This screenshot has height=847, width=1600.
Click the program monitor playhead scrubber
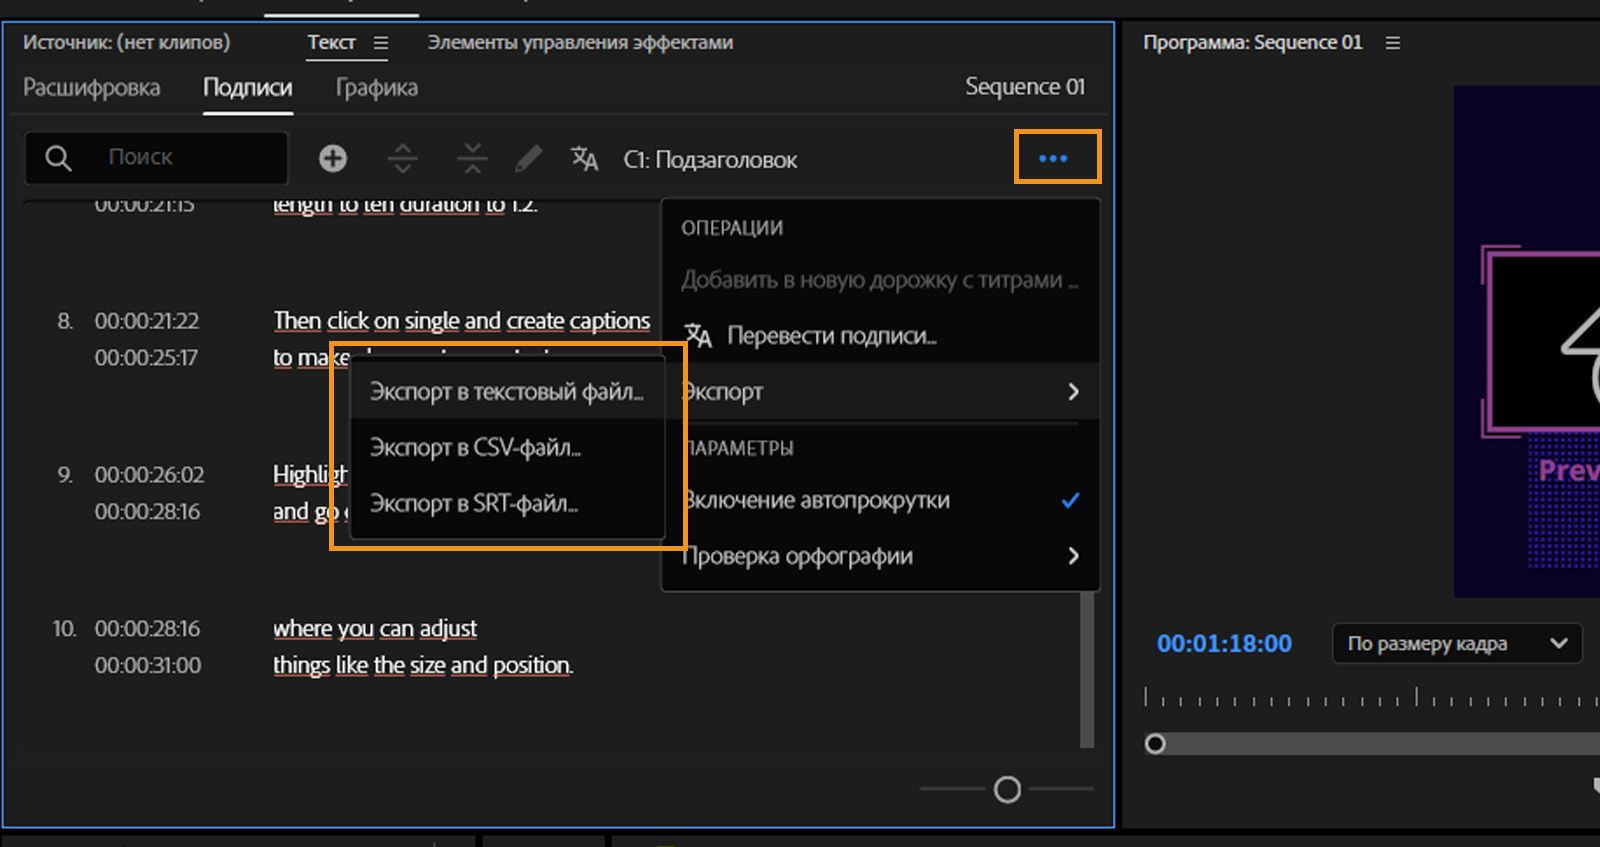(x=1155, y=744)
